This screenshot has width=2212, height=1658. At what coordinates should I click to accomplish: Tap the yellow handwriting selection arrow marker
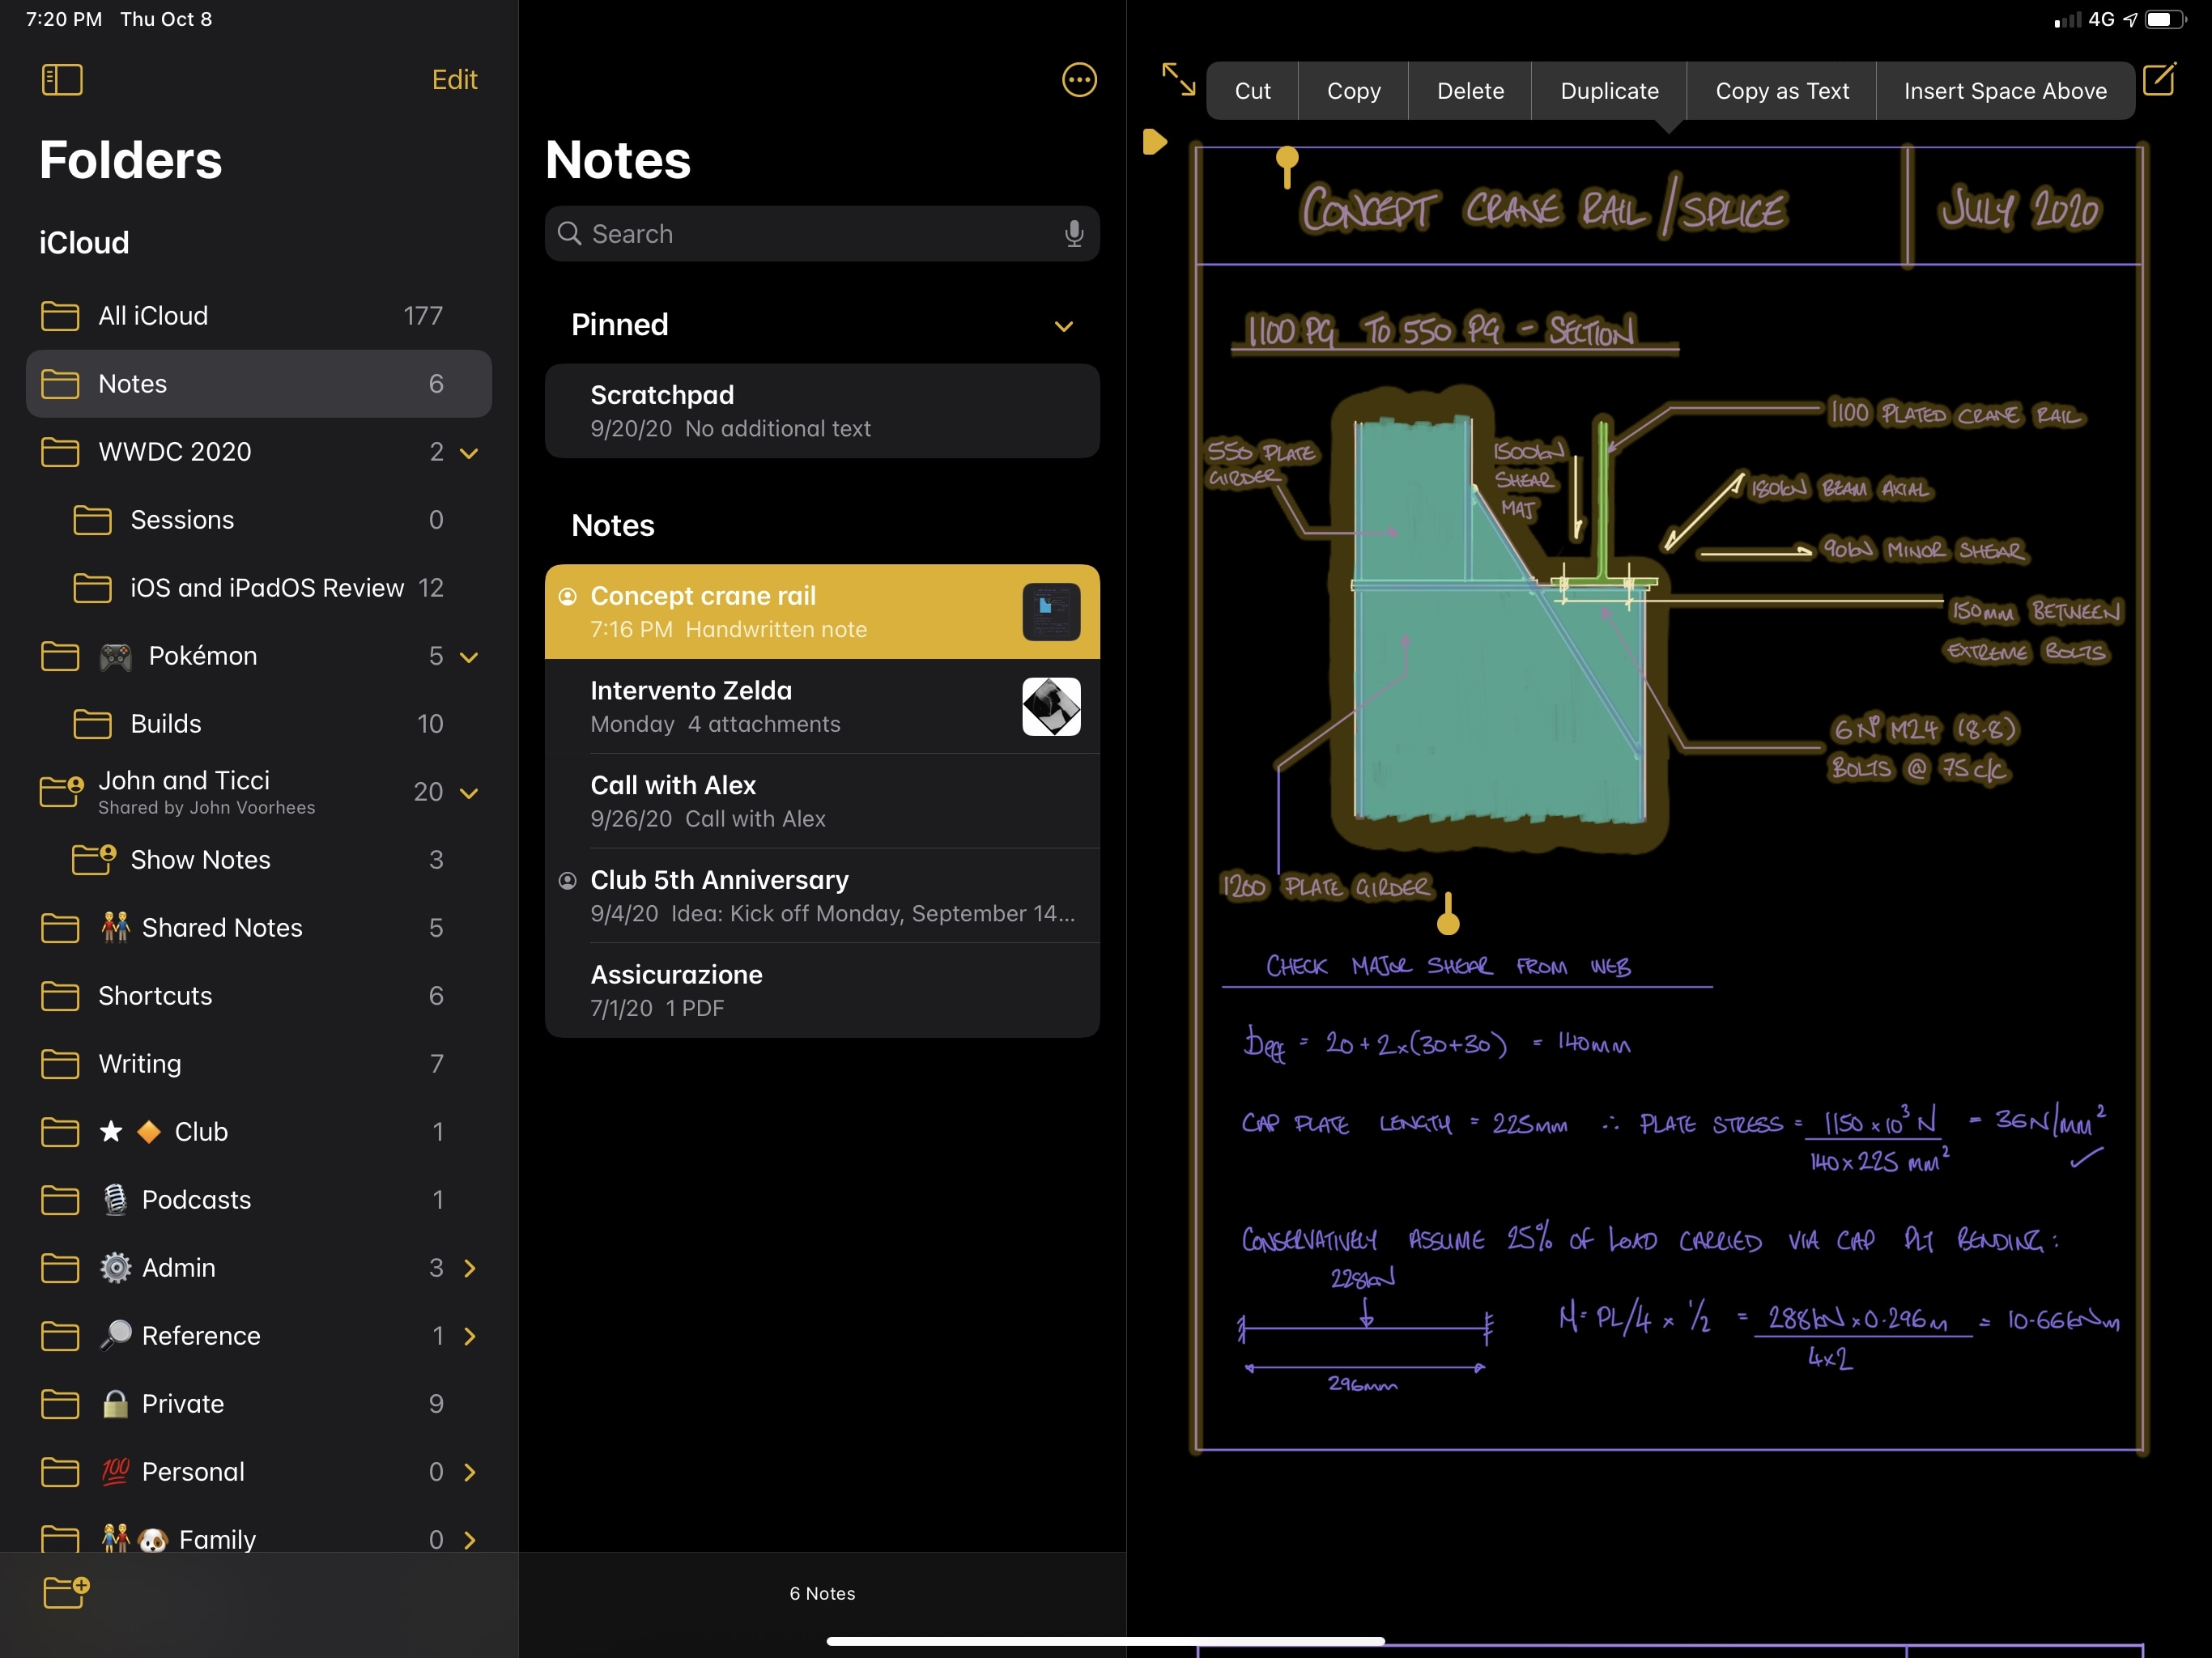[1154, 141]
